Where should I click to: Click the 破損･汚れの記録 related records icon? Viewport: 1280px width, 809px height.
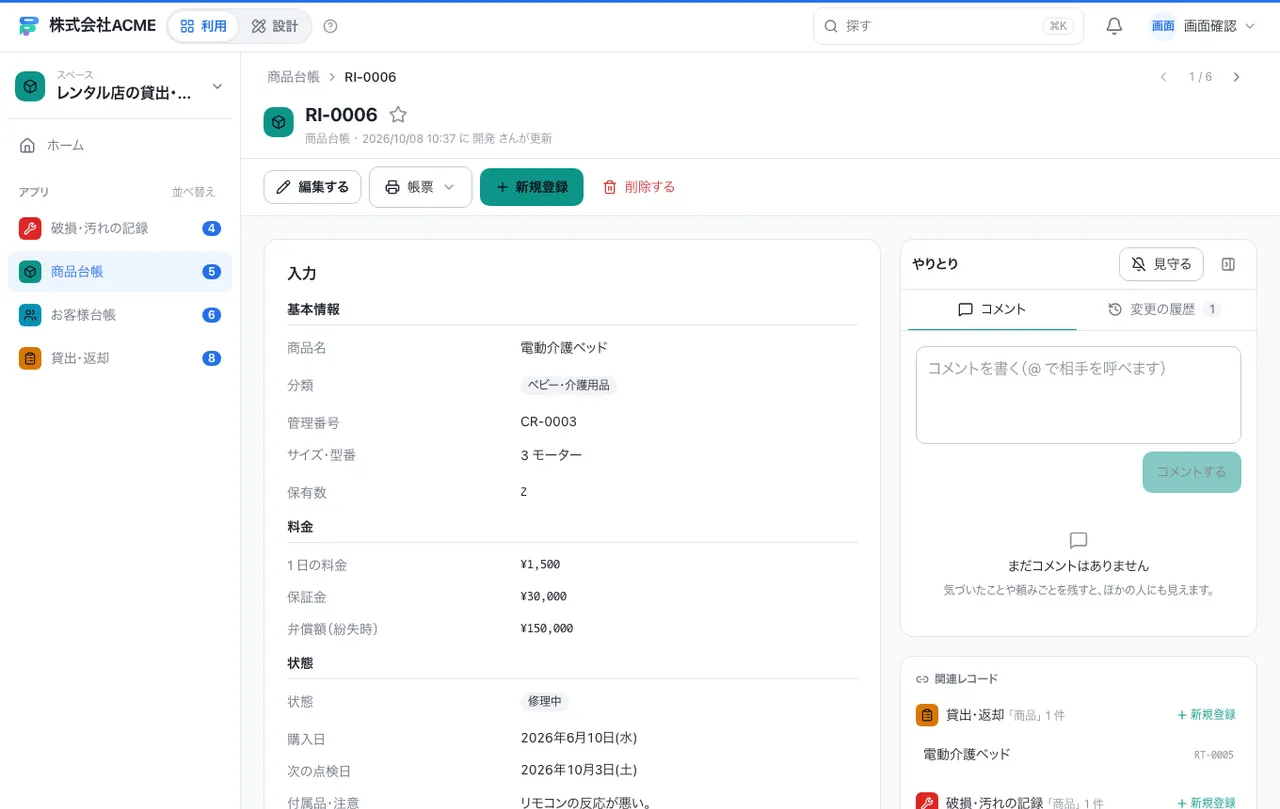pos(927,802)
